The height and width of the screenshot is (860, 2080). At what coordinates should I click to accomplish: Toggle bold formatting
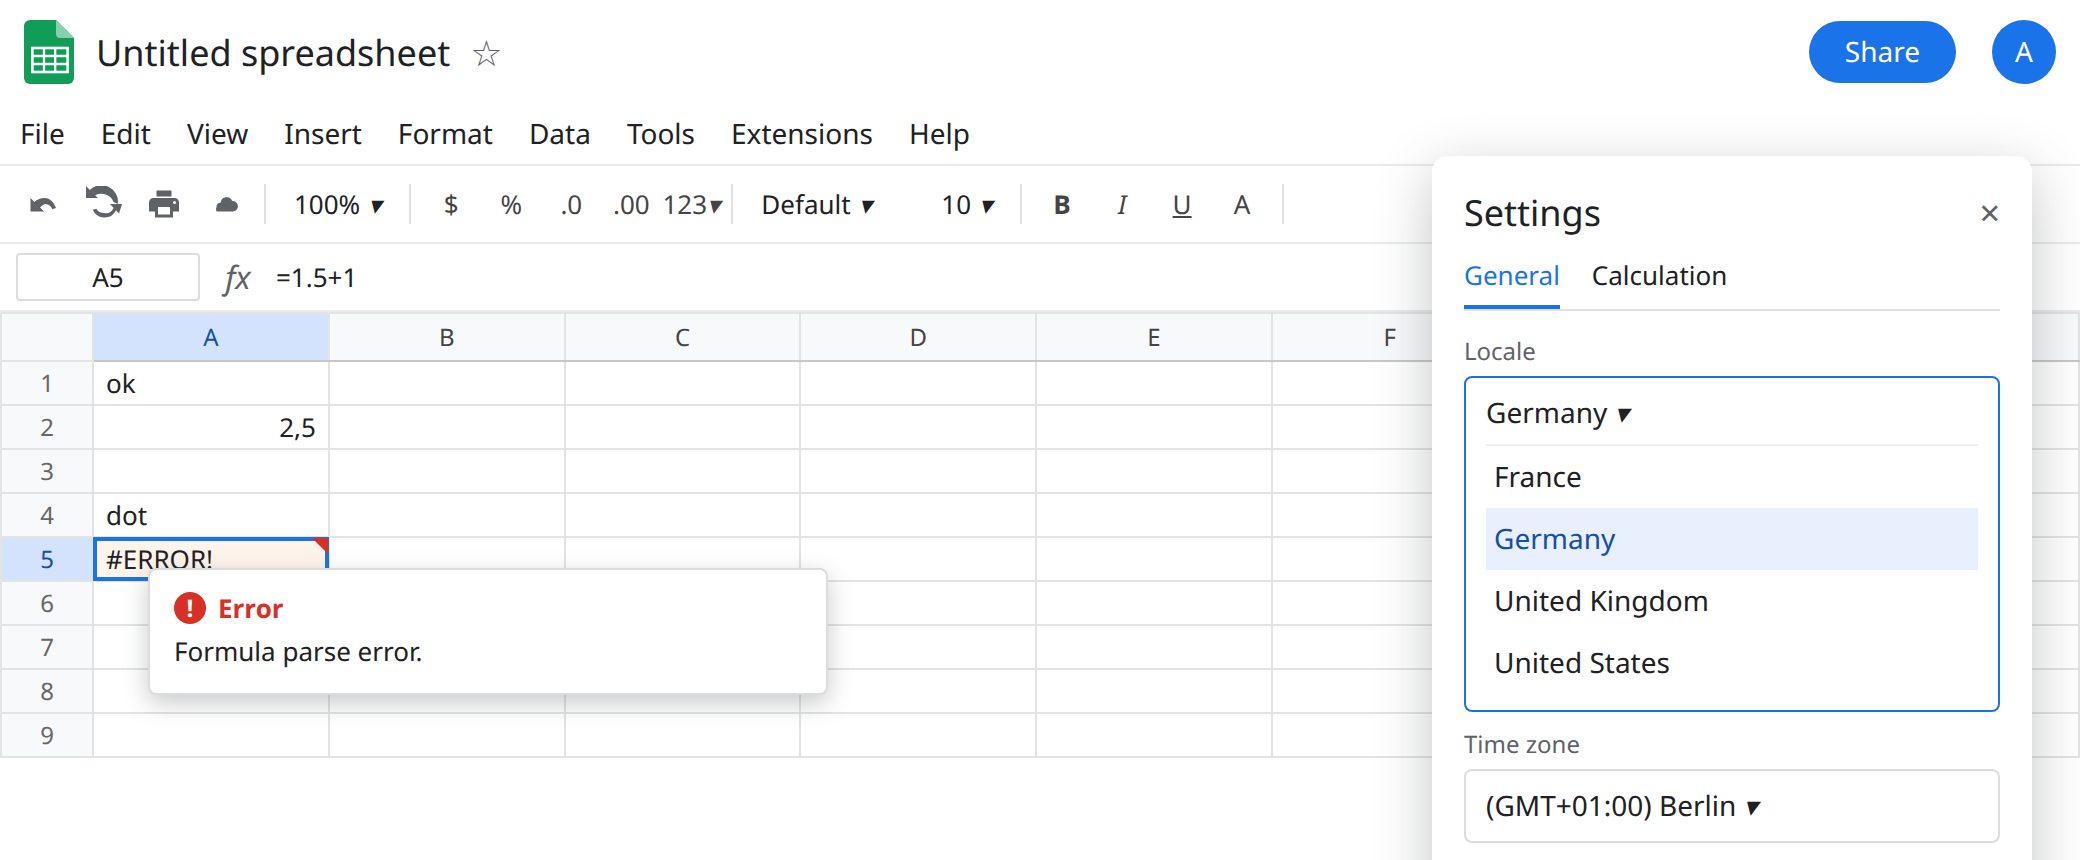pyautogui.click(x=1062, y=205)
